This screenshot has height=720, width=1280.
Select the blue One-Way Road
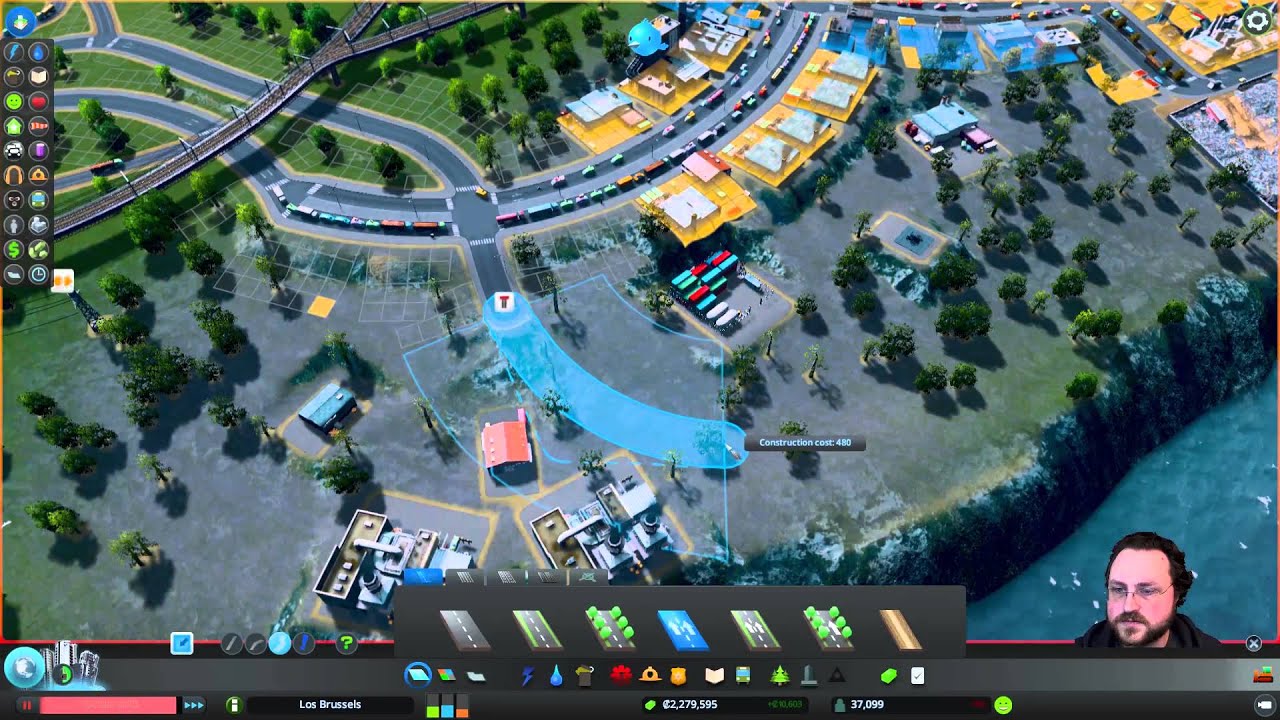tap(684, 630)
